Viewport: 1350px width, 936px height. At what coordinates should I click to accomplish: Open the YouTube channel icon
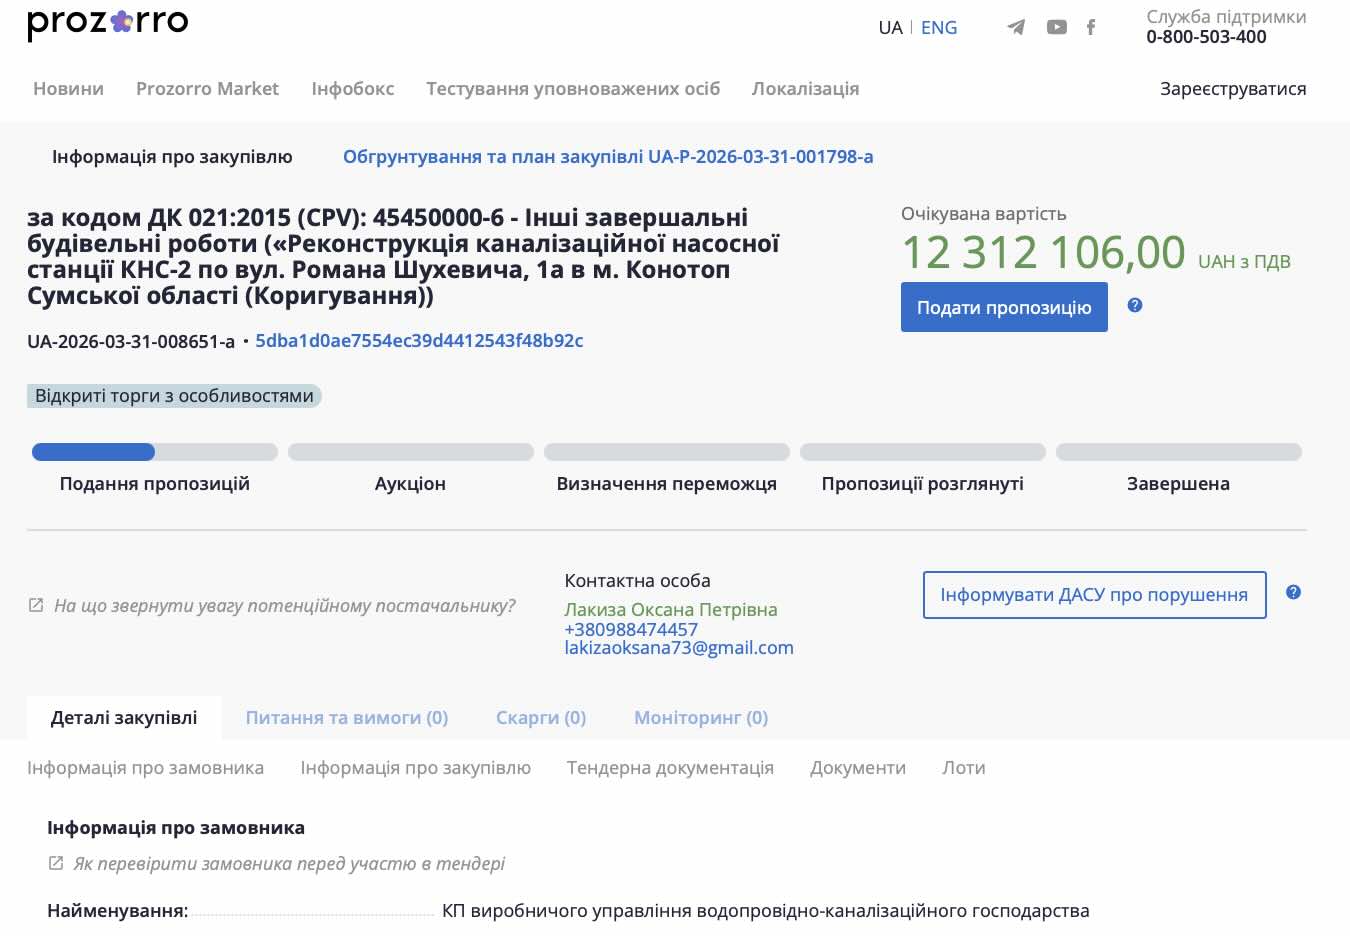click(1056, 27)
